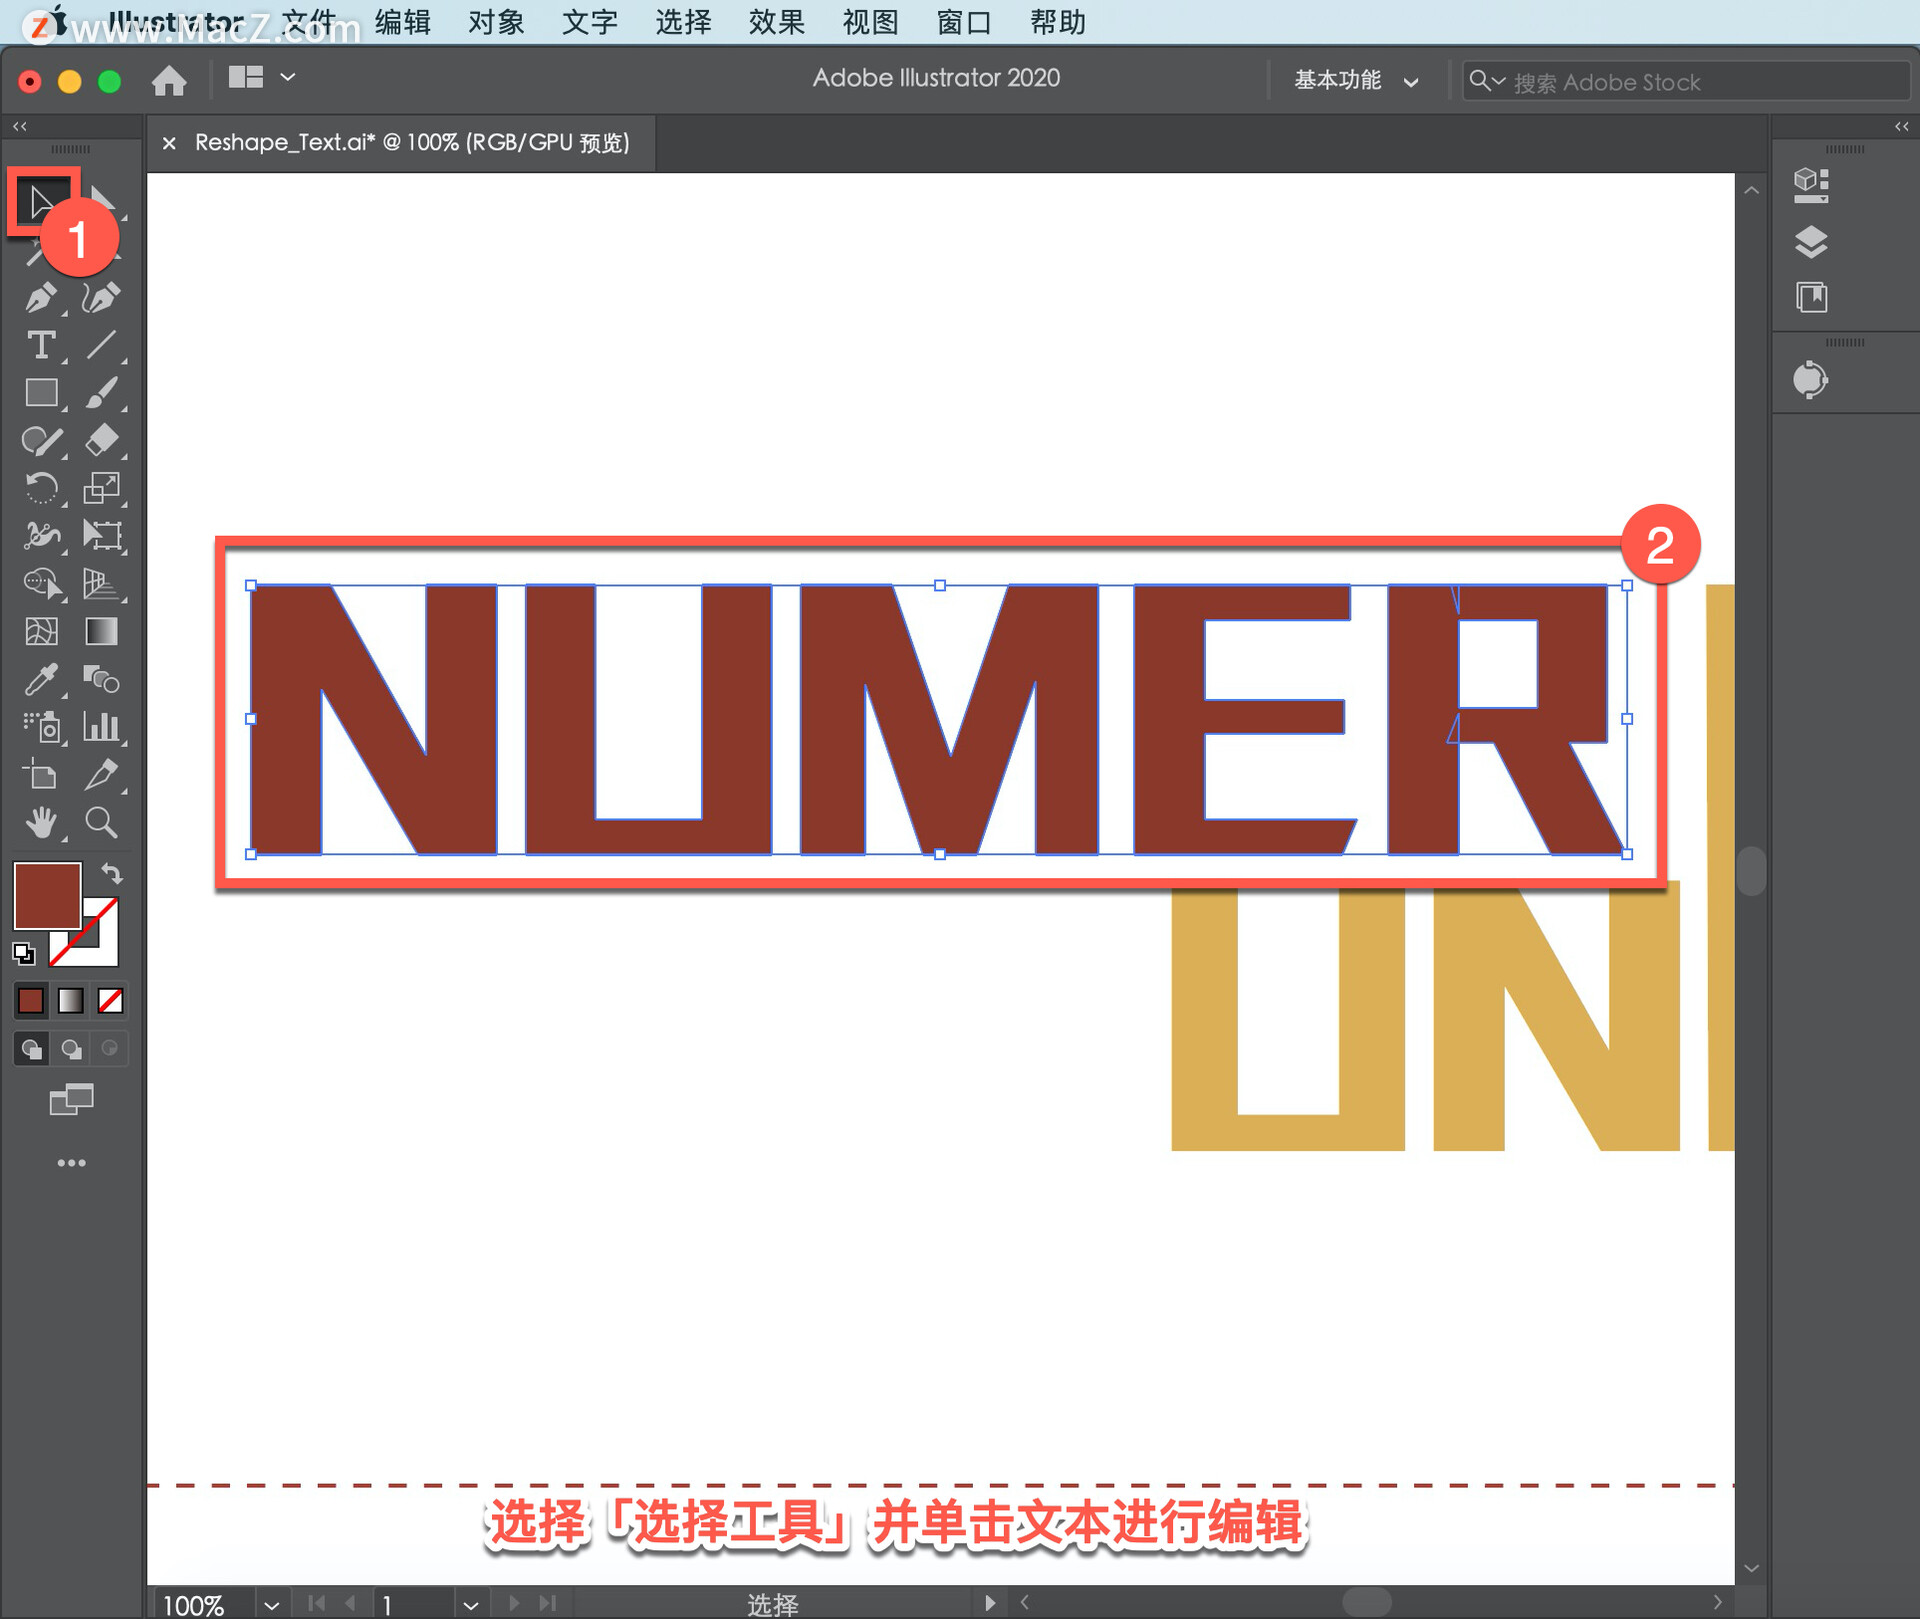Enable Draw Behind mode
The image size is (1920, 1619).
(71, 1049)
